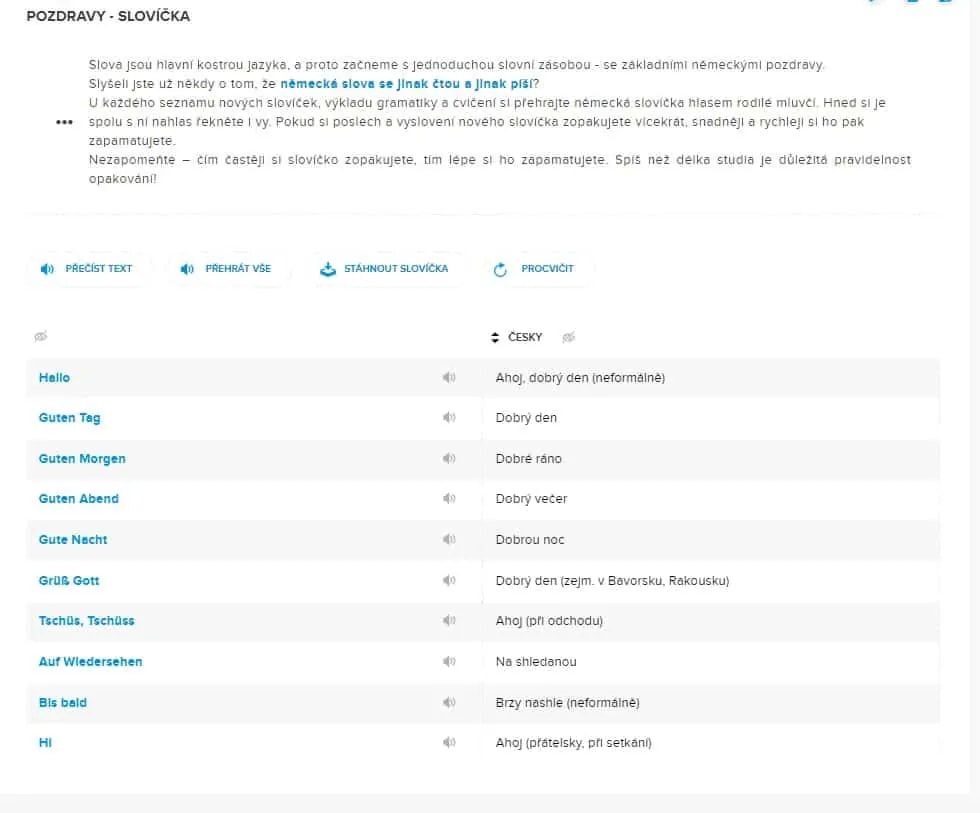Hide the Česky translation column

[568, 337]
